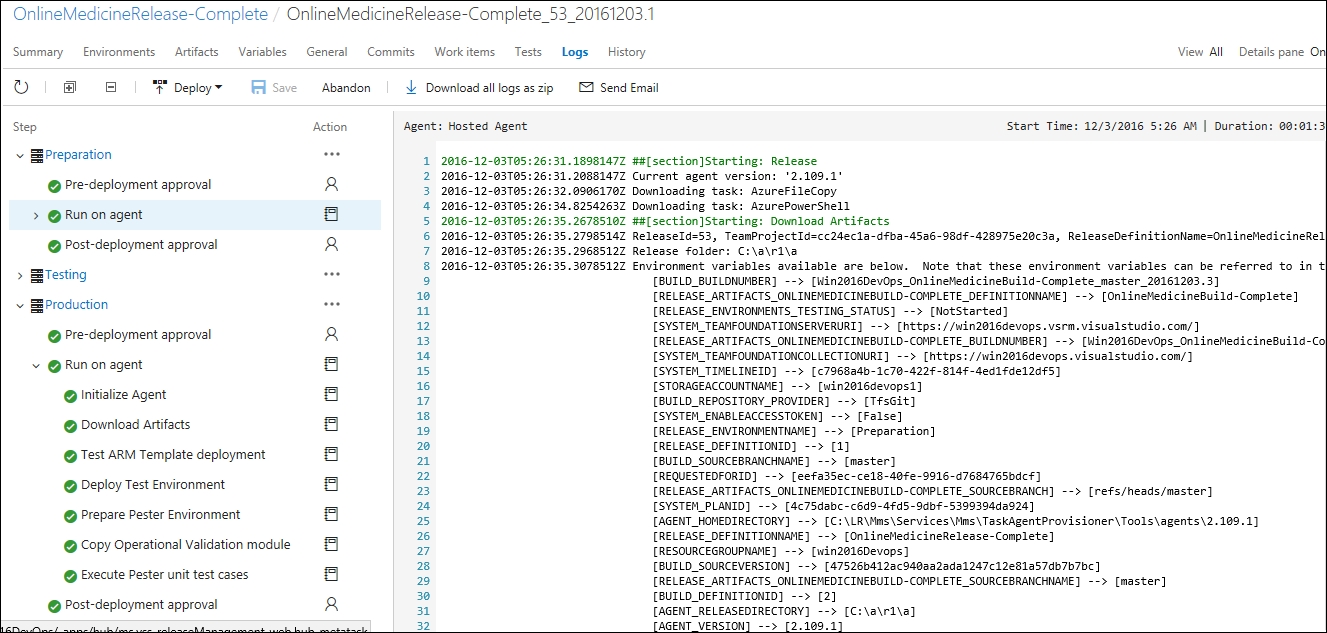Open the Preparation environment ellipsis menu
This screenshot has height=633, width=1327.
pos(332,155)
